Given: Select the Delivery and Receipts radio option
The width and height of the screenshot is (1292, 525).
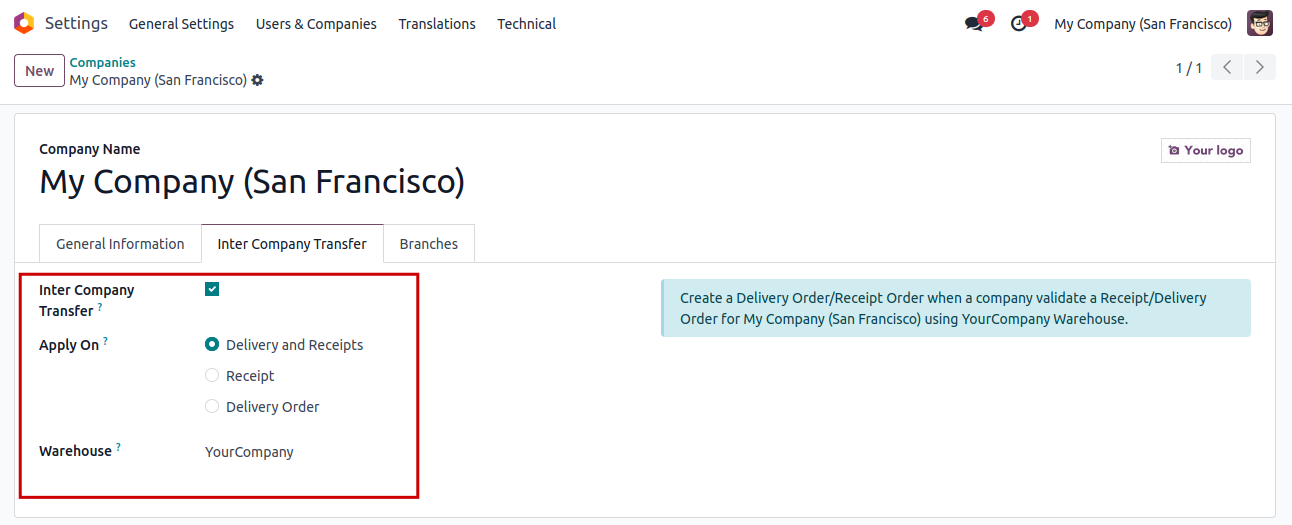Looking at the screenshot, I should (212, 345).
